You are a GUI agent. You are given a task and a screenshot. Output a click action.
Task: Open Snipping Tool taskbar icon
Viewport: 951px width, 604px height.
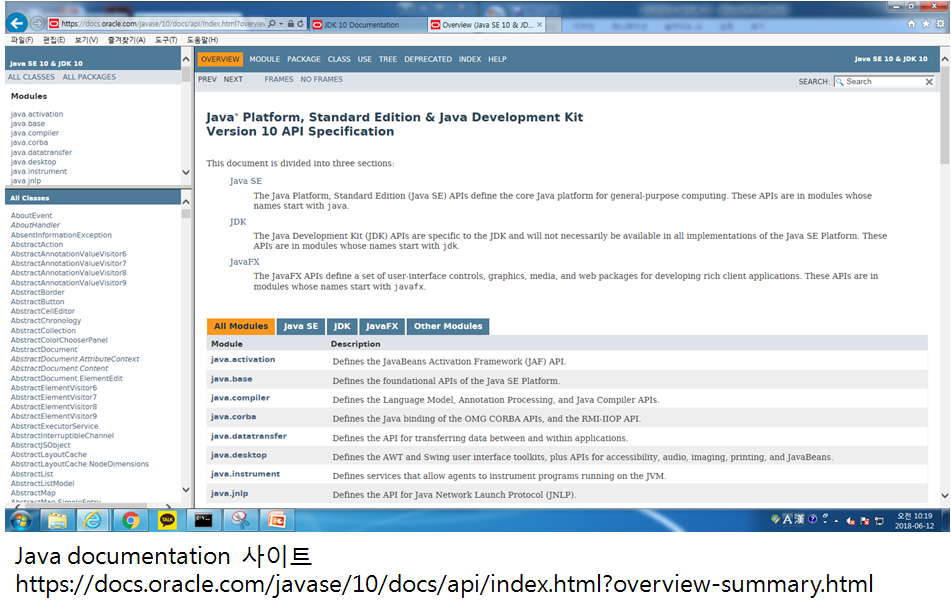[x=240, y=520]
